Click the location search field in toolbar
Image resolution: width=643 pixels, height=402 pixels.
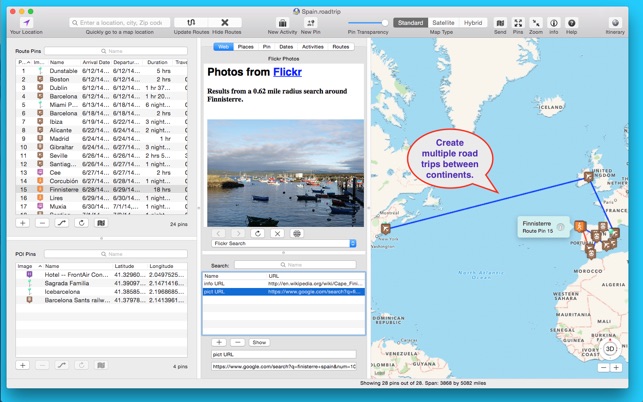(x=120, y=23)
